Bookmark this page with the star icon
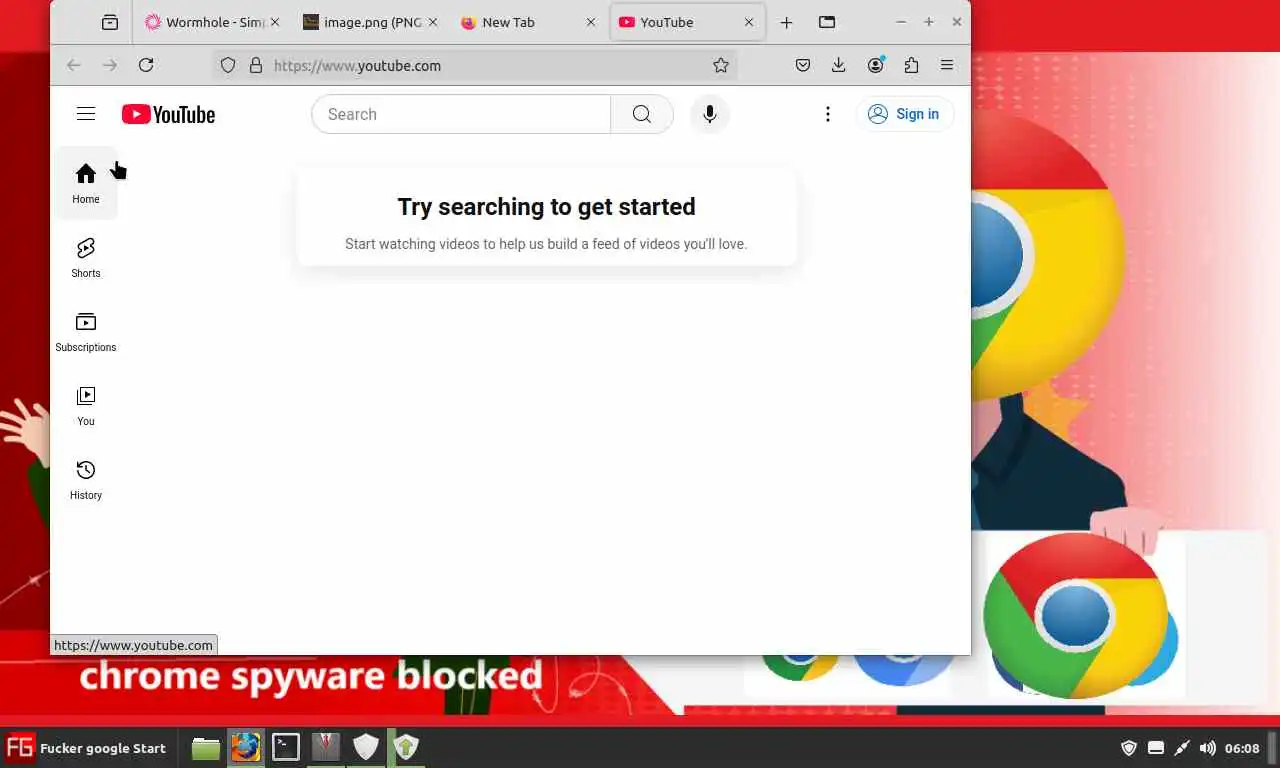Image resolution: width=1280 pixels, height=768 pixels. tap(721, 65)
